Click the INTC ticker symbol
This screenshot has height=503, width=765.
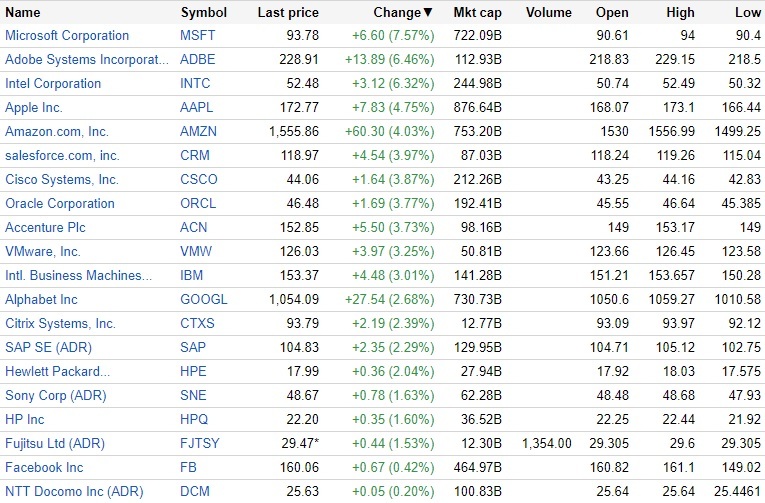click(x=196, y=84)
